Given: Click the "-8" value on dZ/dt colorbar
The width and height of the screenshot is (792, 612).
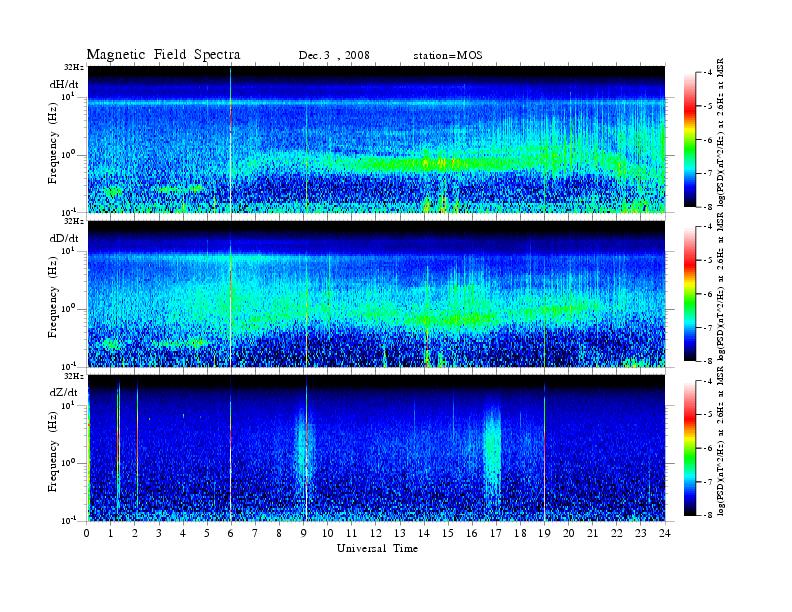Looking at the screenshot, I should [x=708, y=515].
